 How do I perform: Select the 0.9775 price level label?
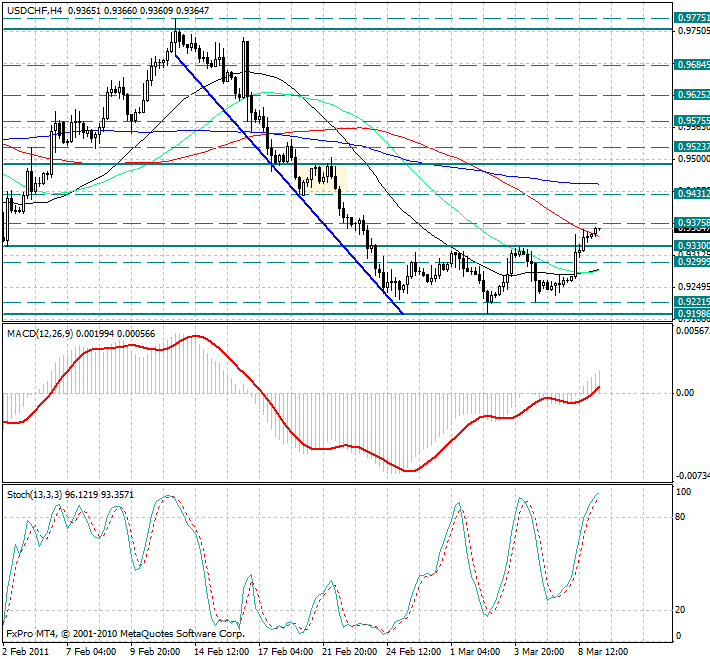click(x=692, y=18)
